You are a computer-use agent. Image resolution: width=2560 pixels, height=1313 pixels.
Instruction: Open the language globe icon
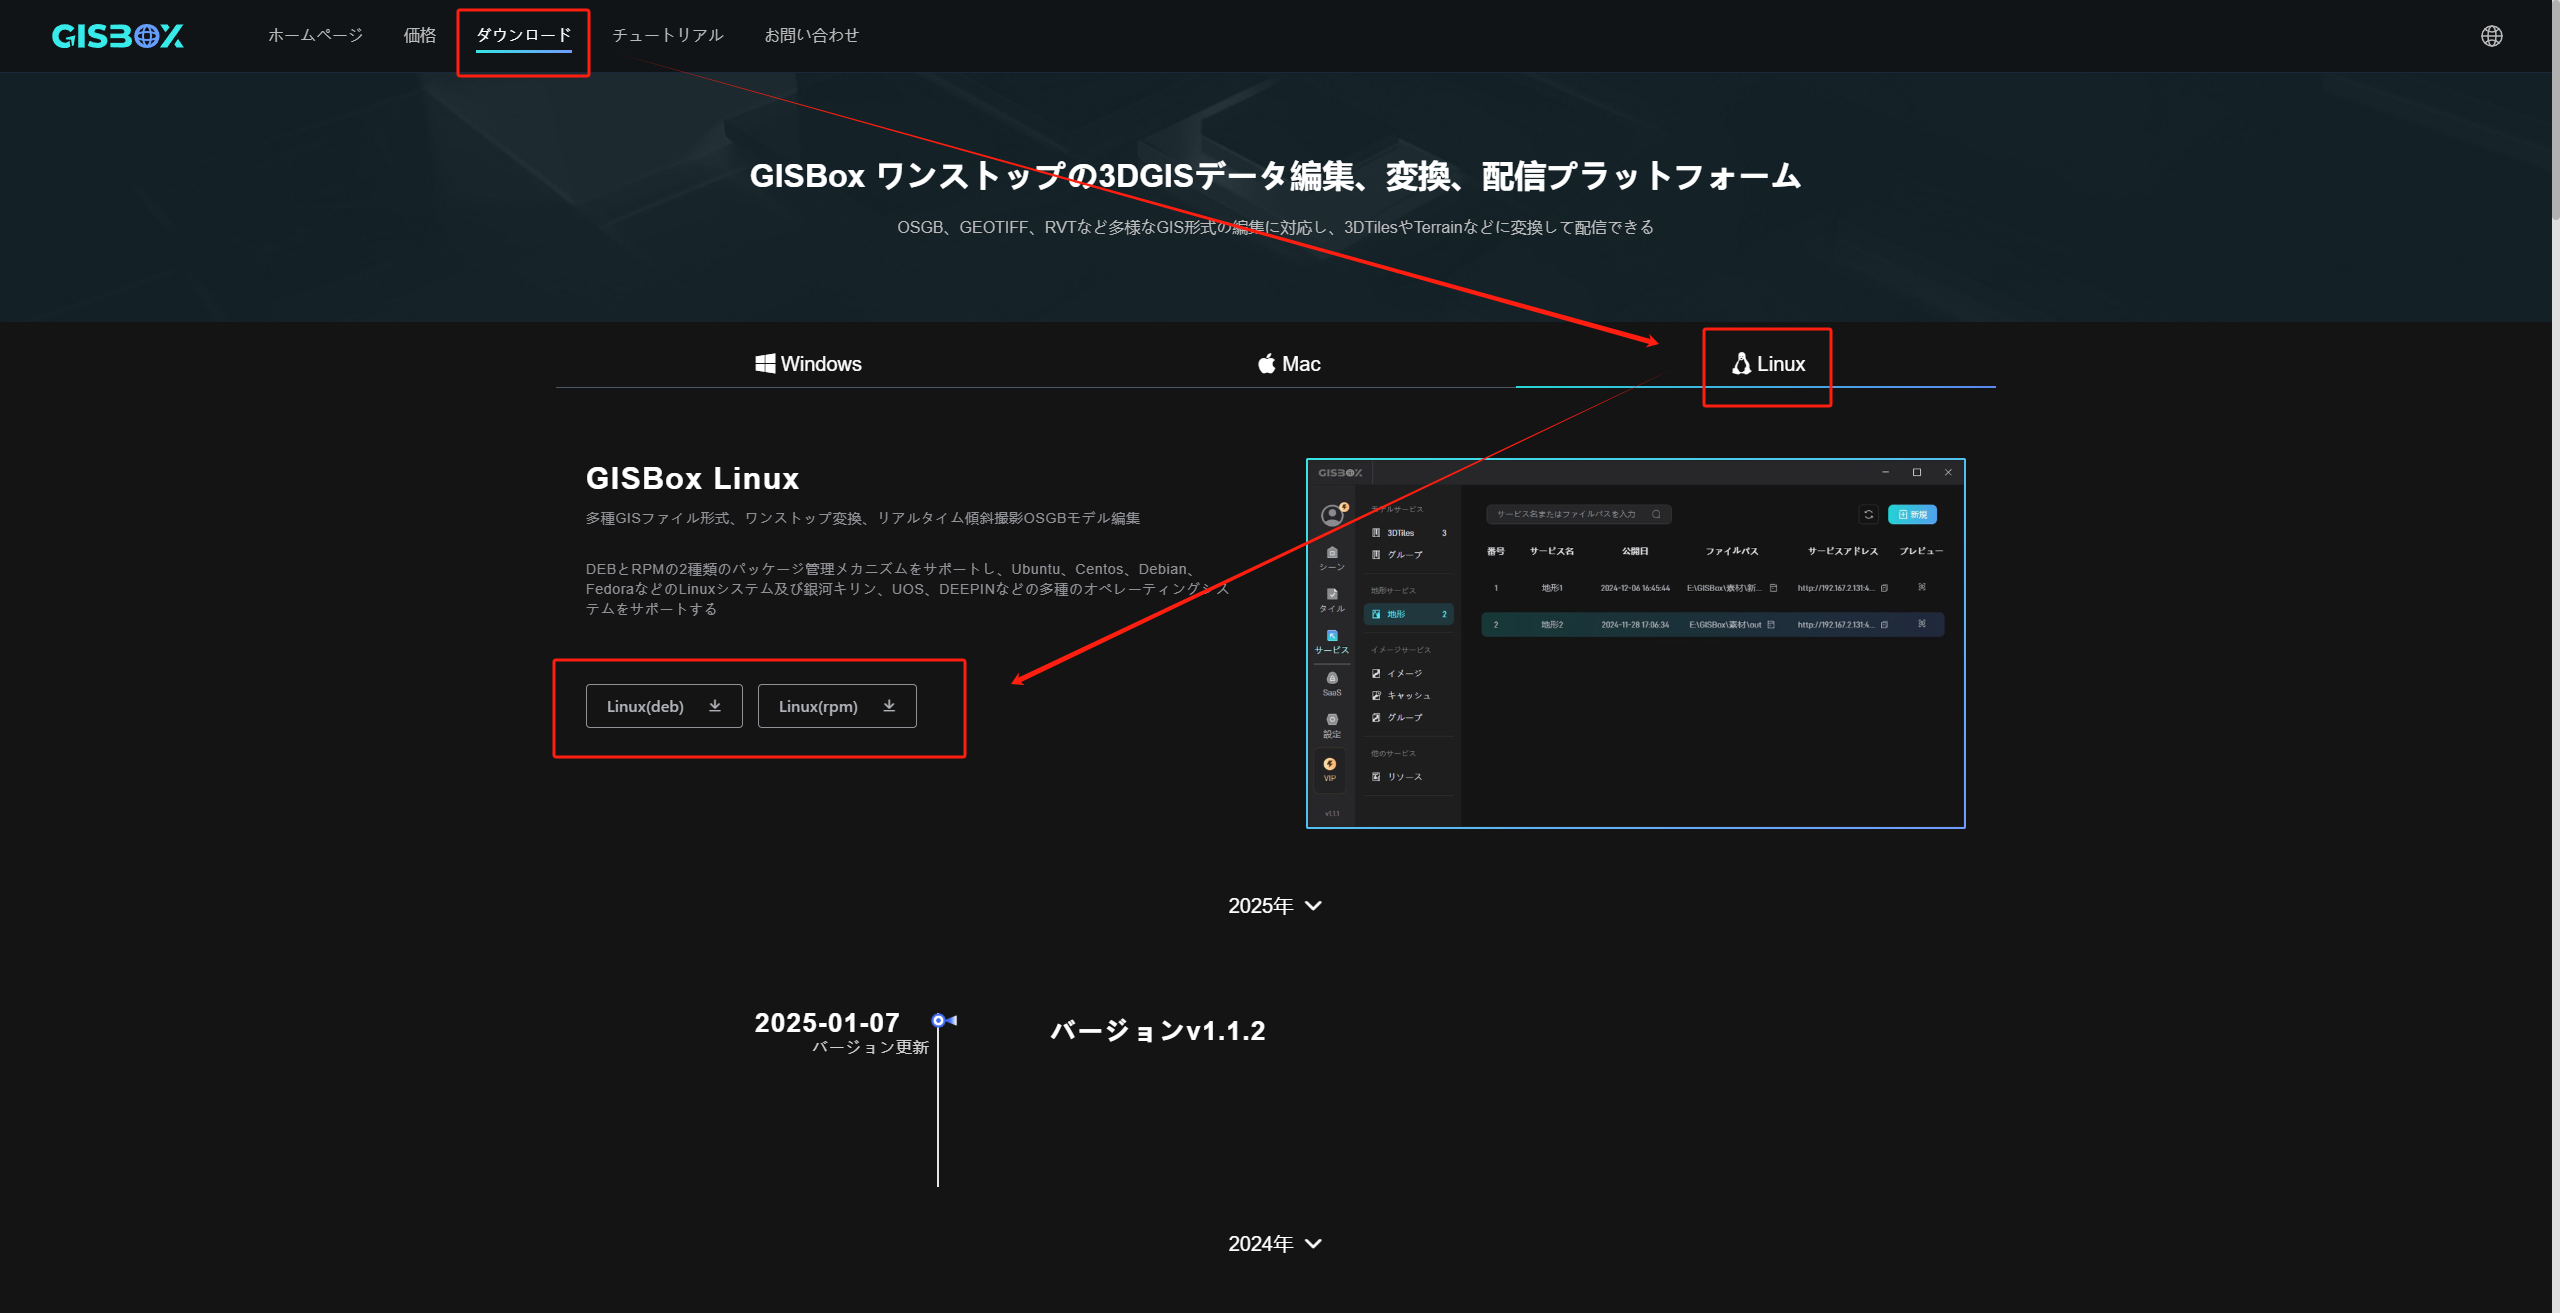click(x=2491, y=36)
